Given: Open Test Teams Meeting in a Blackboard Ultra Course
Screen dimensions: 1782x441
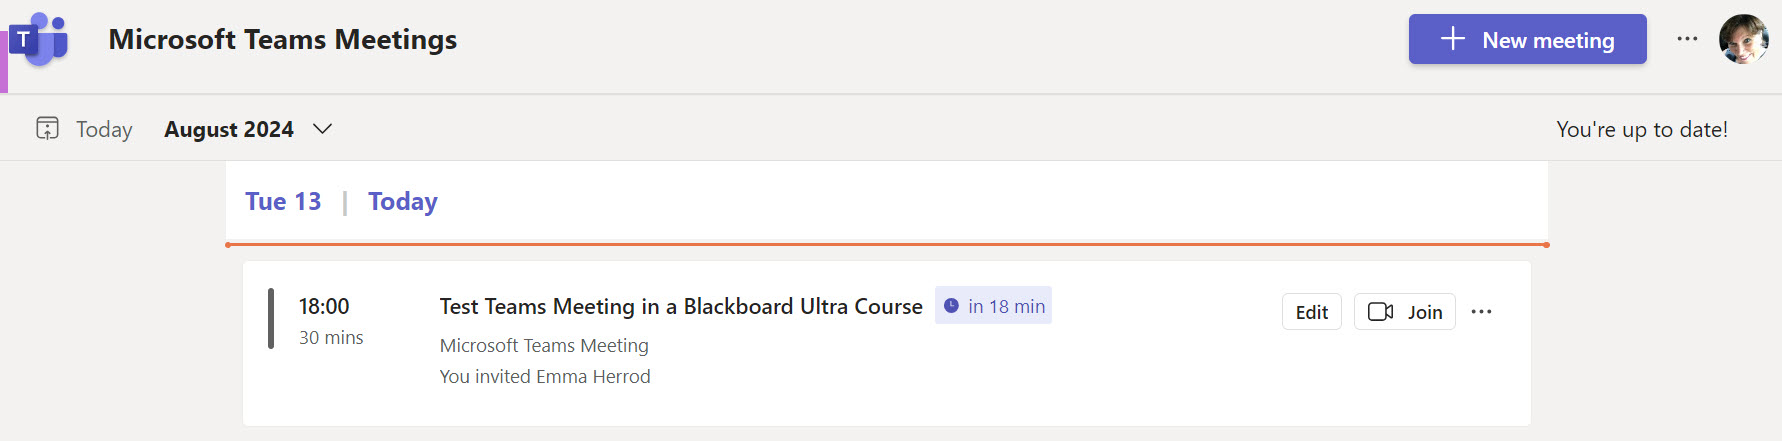Looking at the screenshot, I should click(x=680, y=307).
